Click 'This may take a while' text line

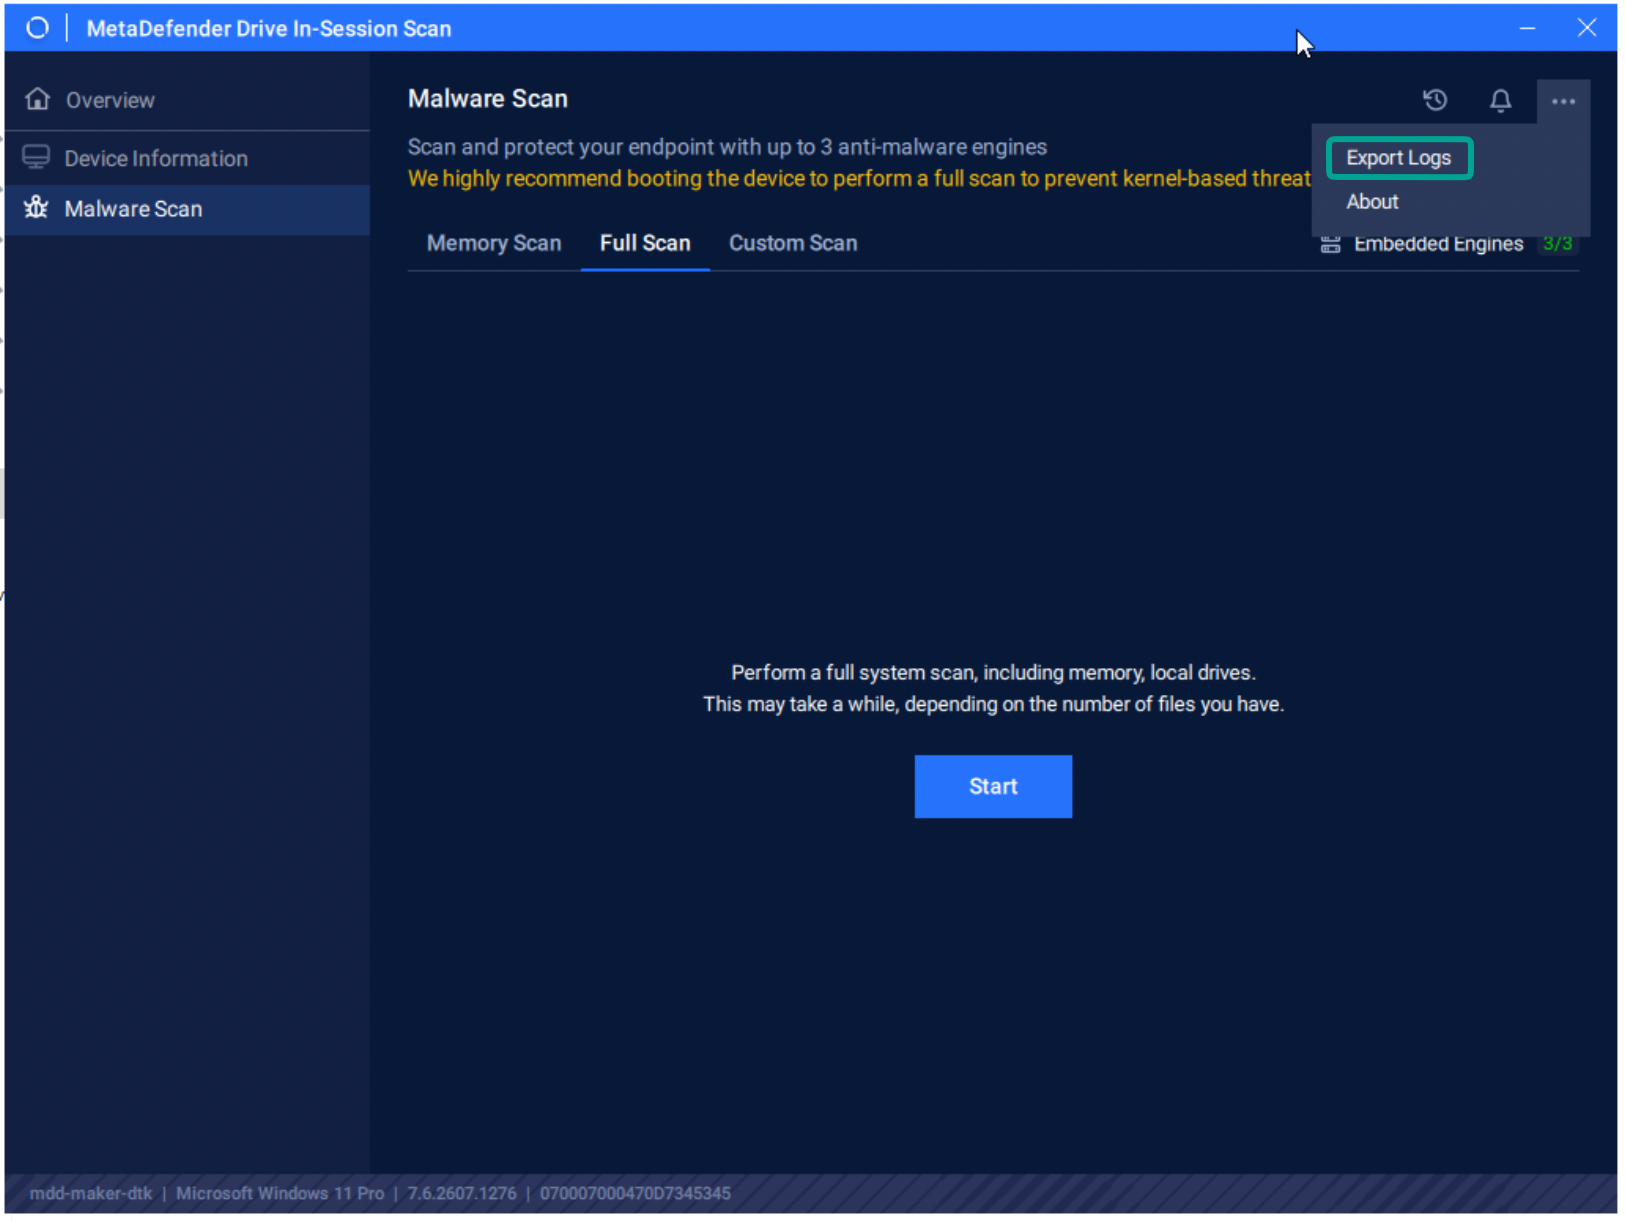coord(993,705)
